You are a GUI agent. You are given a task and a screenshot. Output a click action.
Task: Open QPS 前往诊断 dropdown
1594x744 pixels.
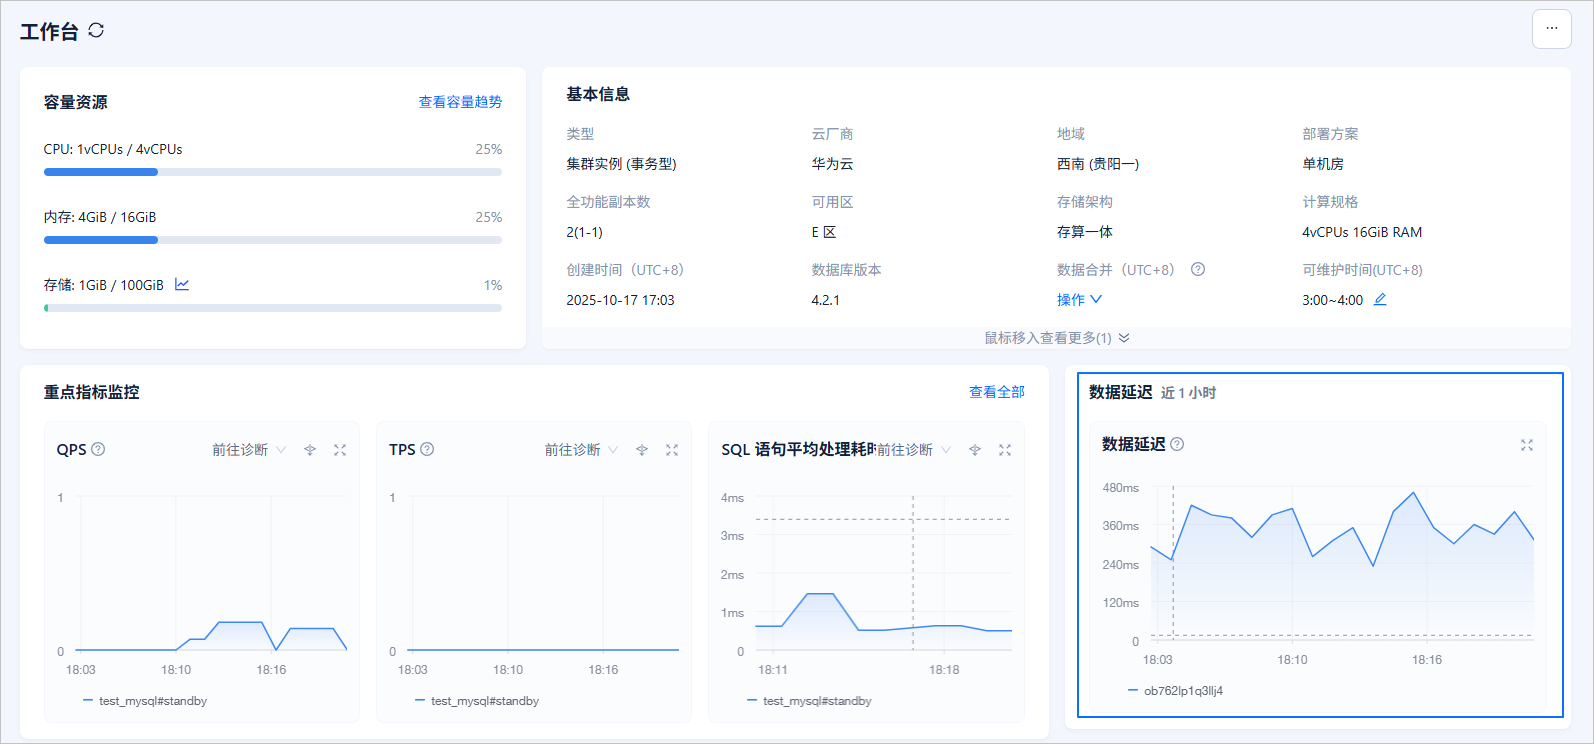click(249, 450)
